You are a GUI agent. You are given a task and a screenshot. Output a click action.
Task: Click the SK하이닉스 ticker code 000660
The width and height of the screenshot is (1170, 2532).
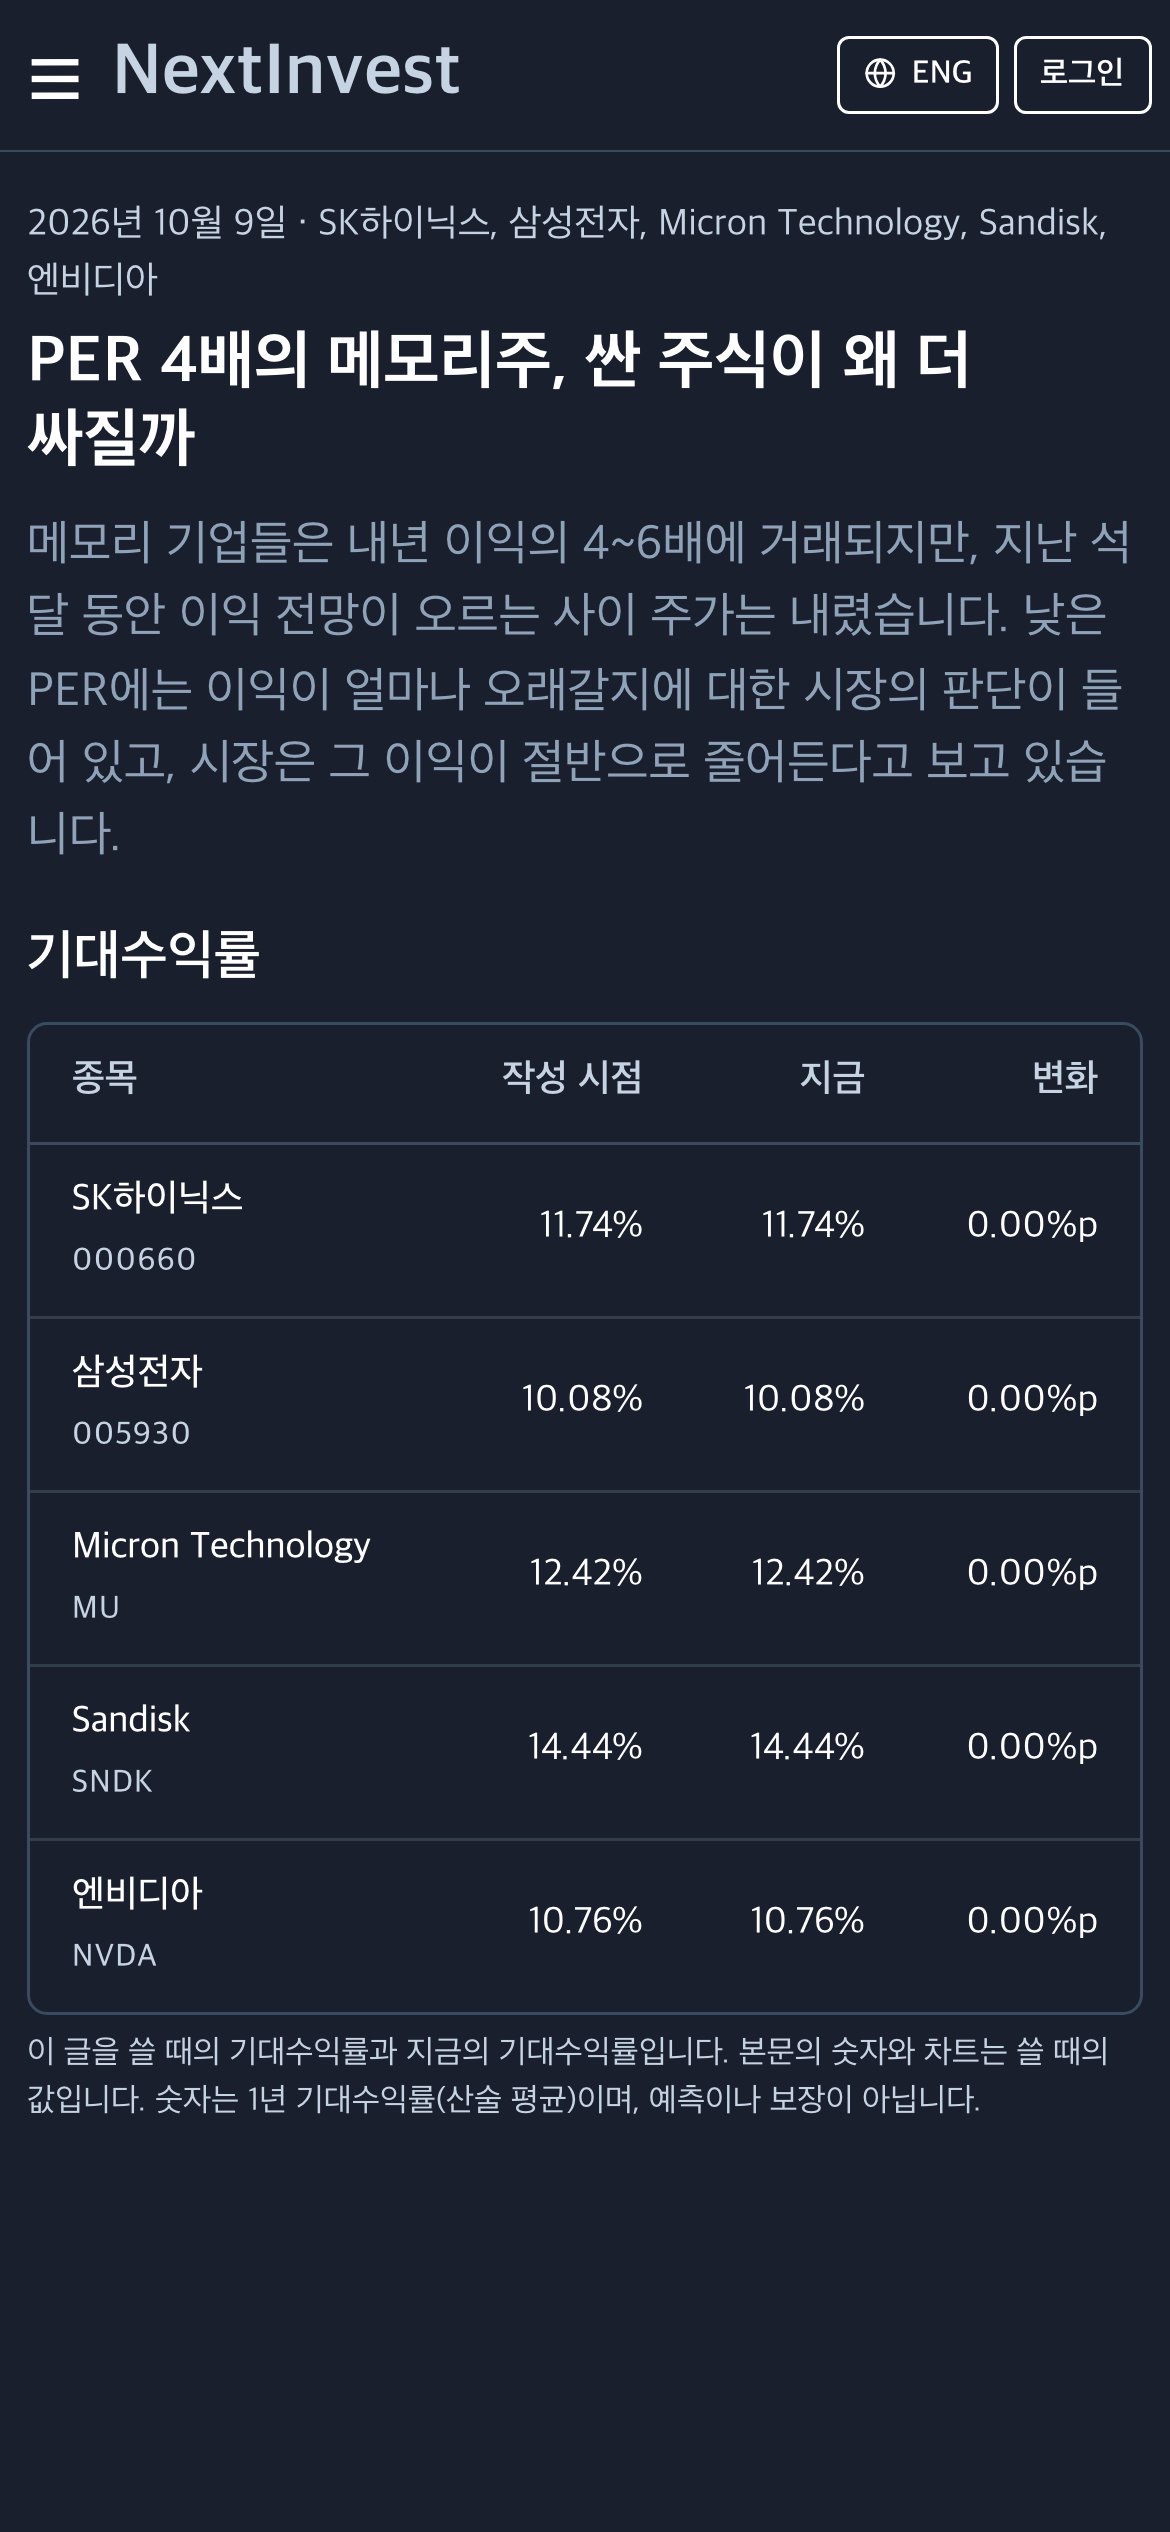(x=134, y=1259)
